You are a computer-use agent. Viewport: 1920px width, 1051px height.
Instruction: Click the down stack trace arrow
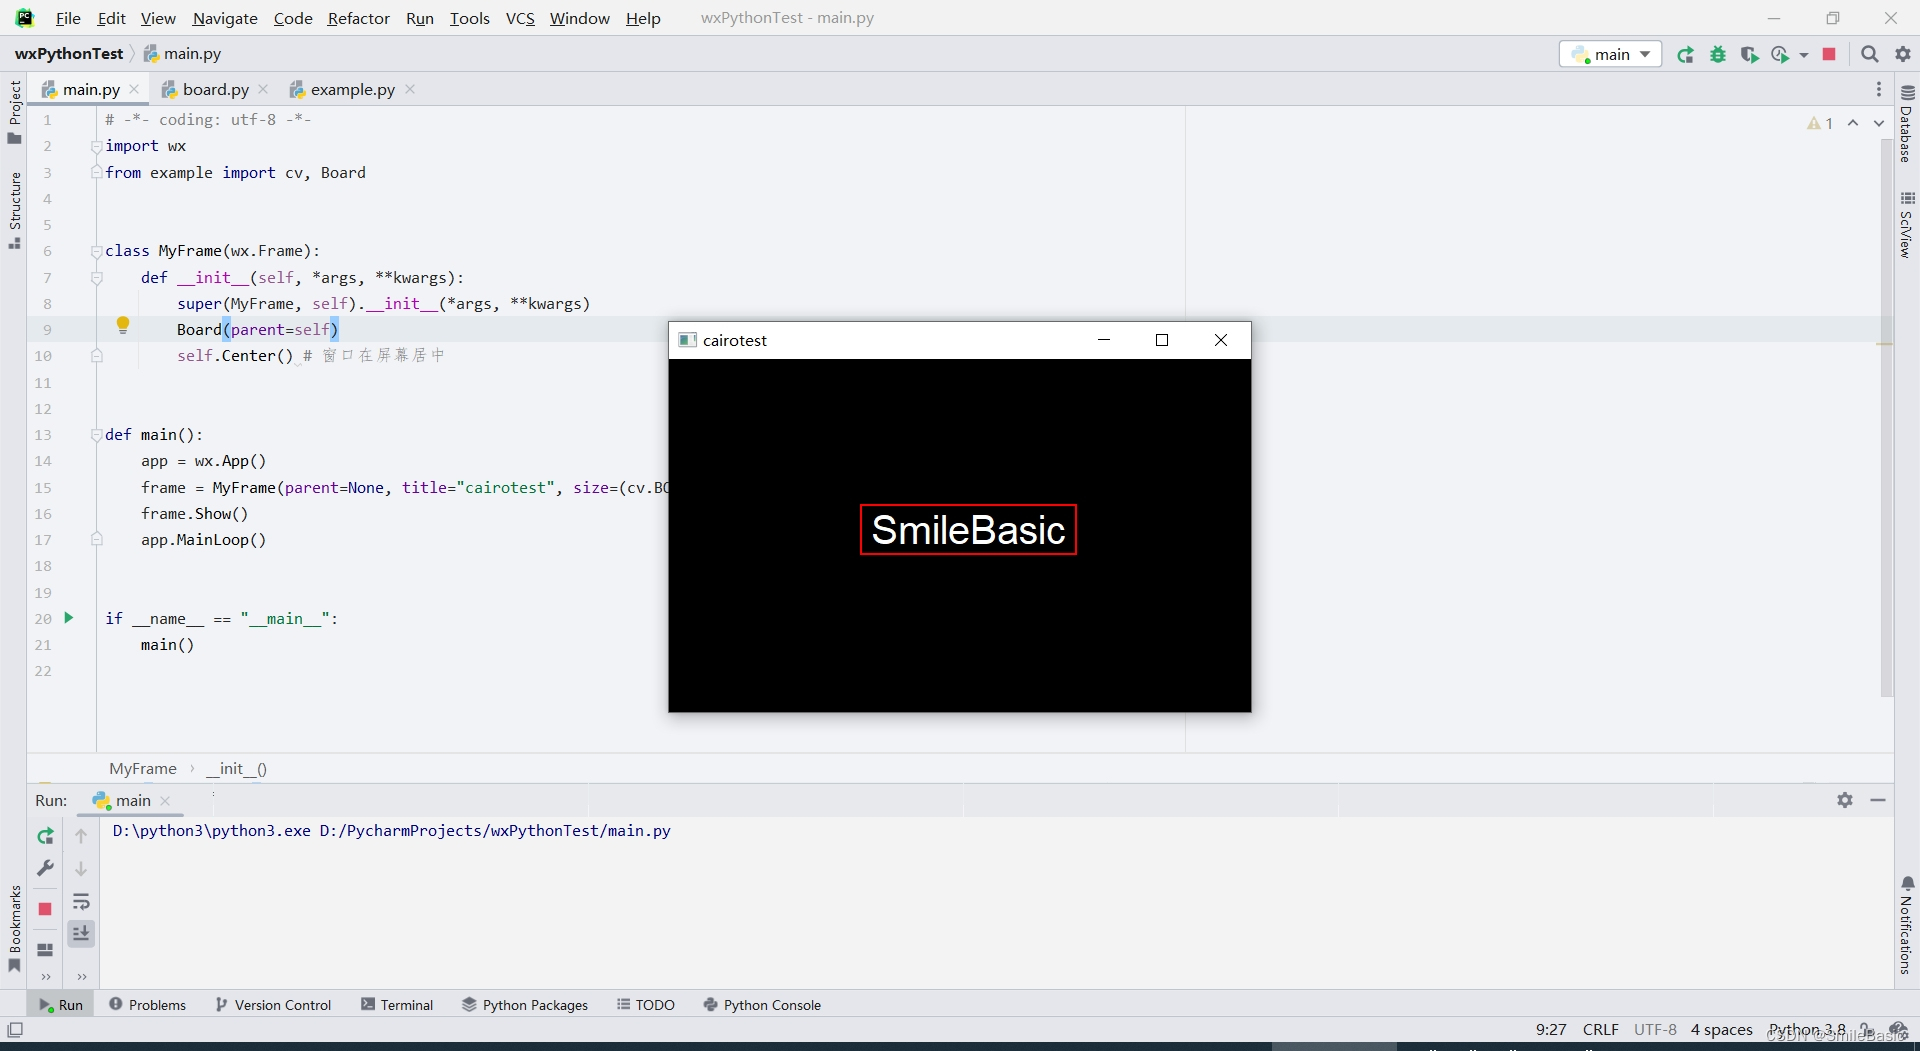point(81,868)
